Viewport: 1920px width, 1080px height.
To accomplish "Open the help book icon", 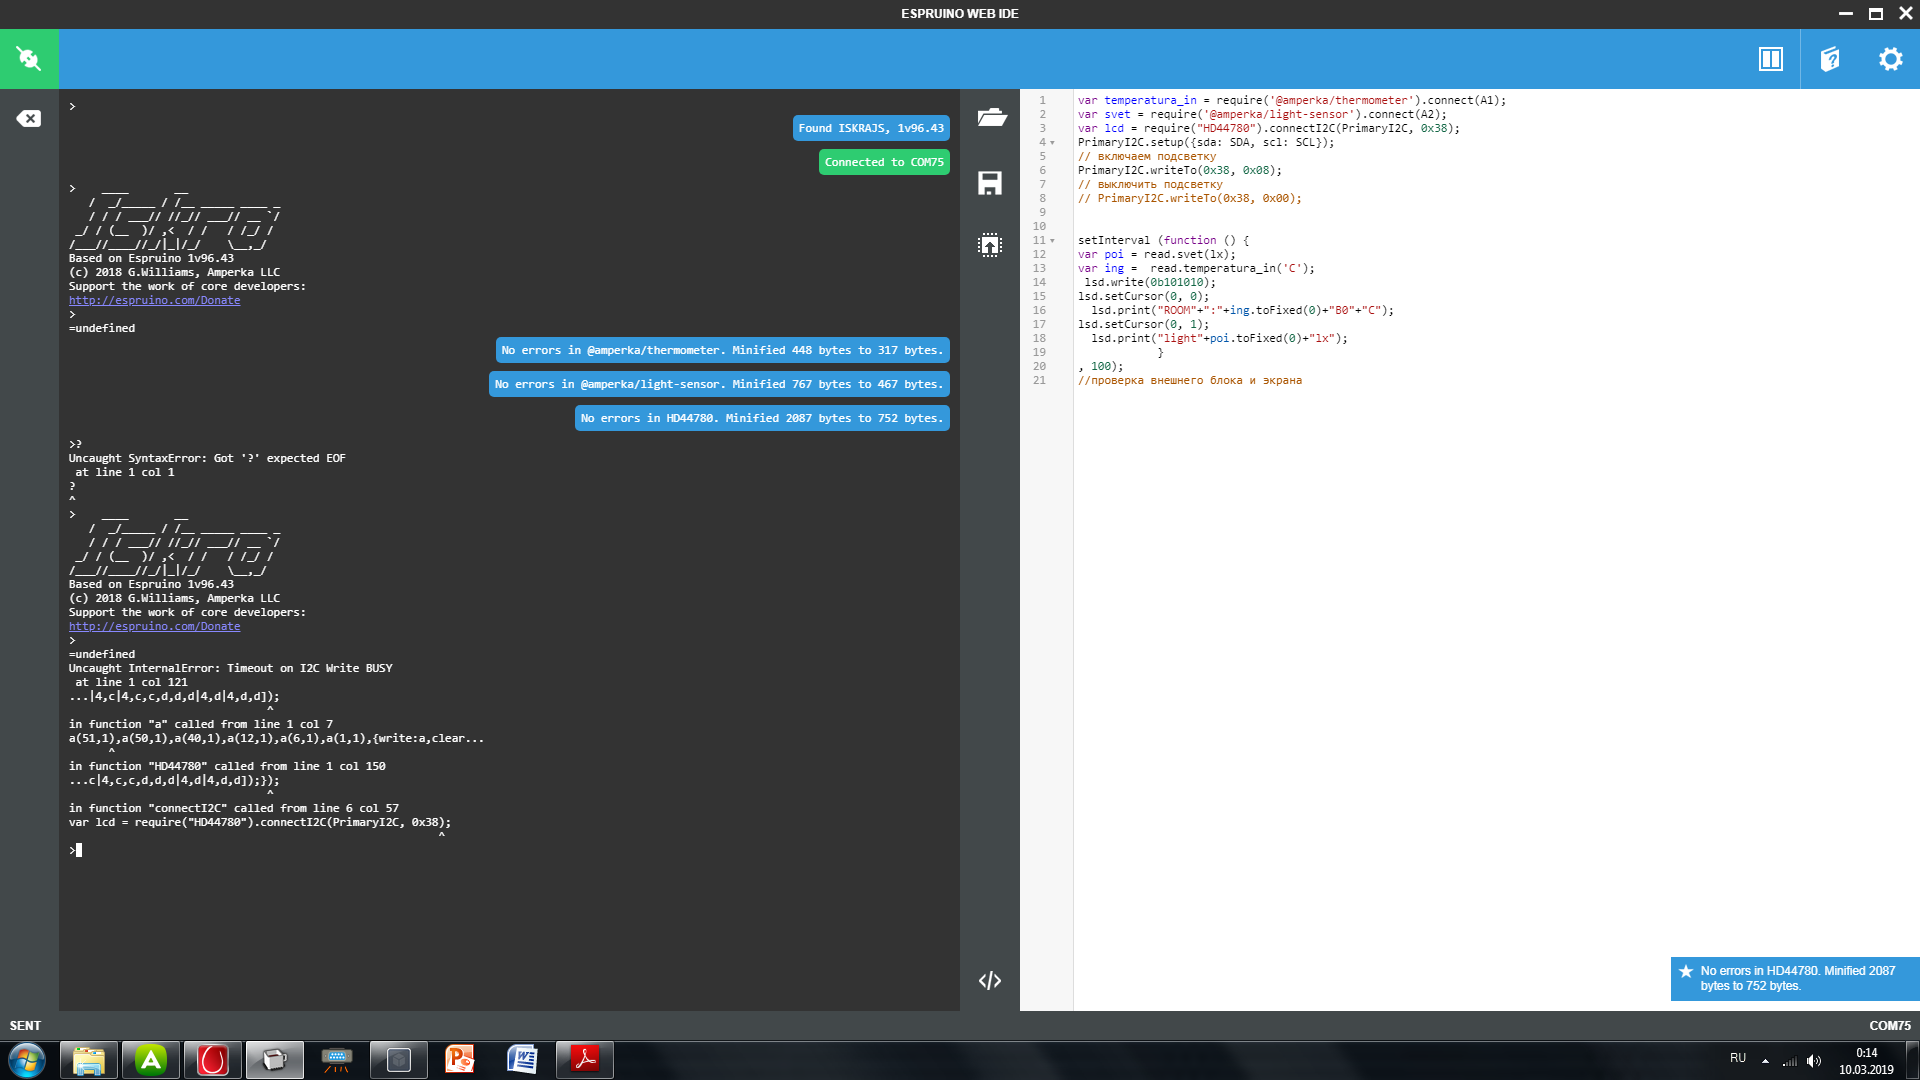I will [x=1830, y=59].
